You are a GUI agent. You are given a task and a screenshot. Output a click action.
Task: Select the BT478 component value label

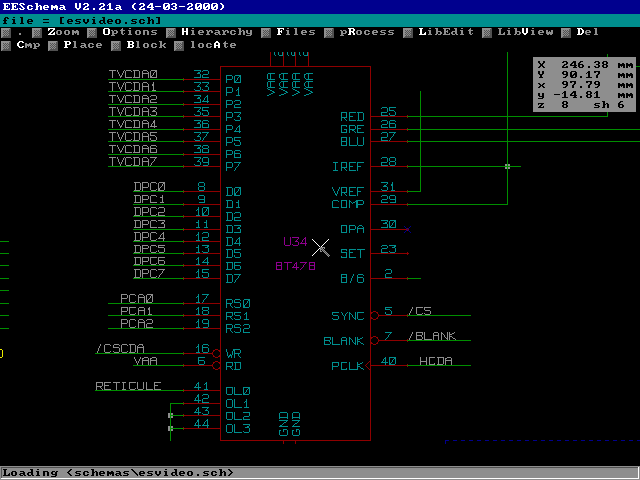[x=296, y=266]
